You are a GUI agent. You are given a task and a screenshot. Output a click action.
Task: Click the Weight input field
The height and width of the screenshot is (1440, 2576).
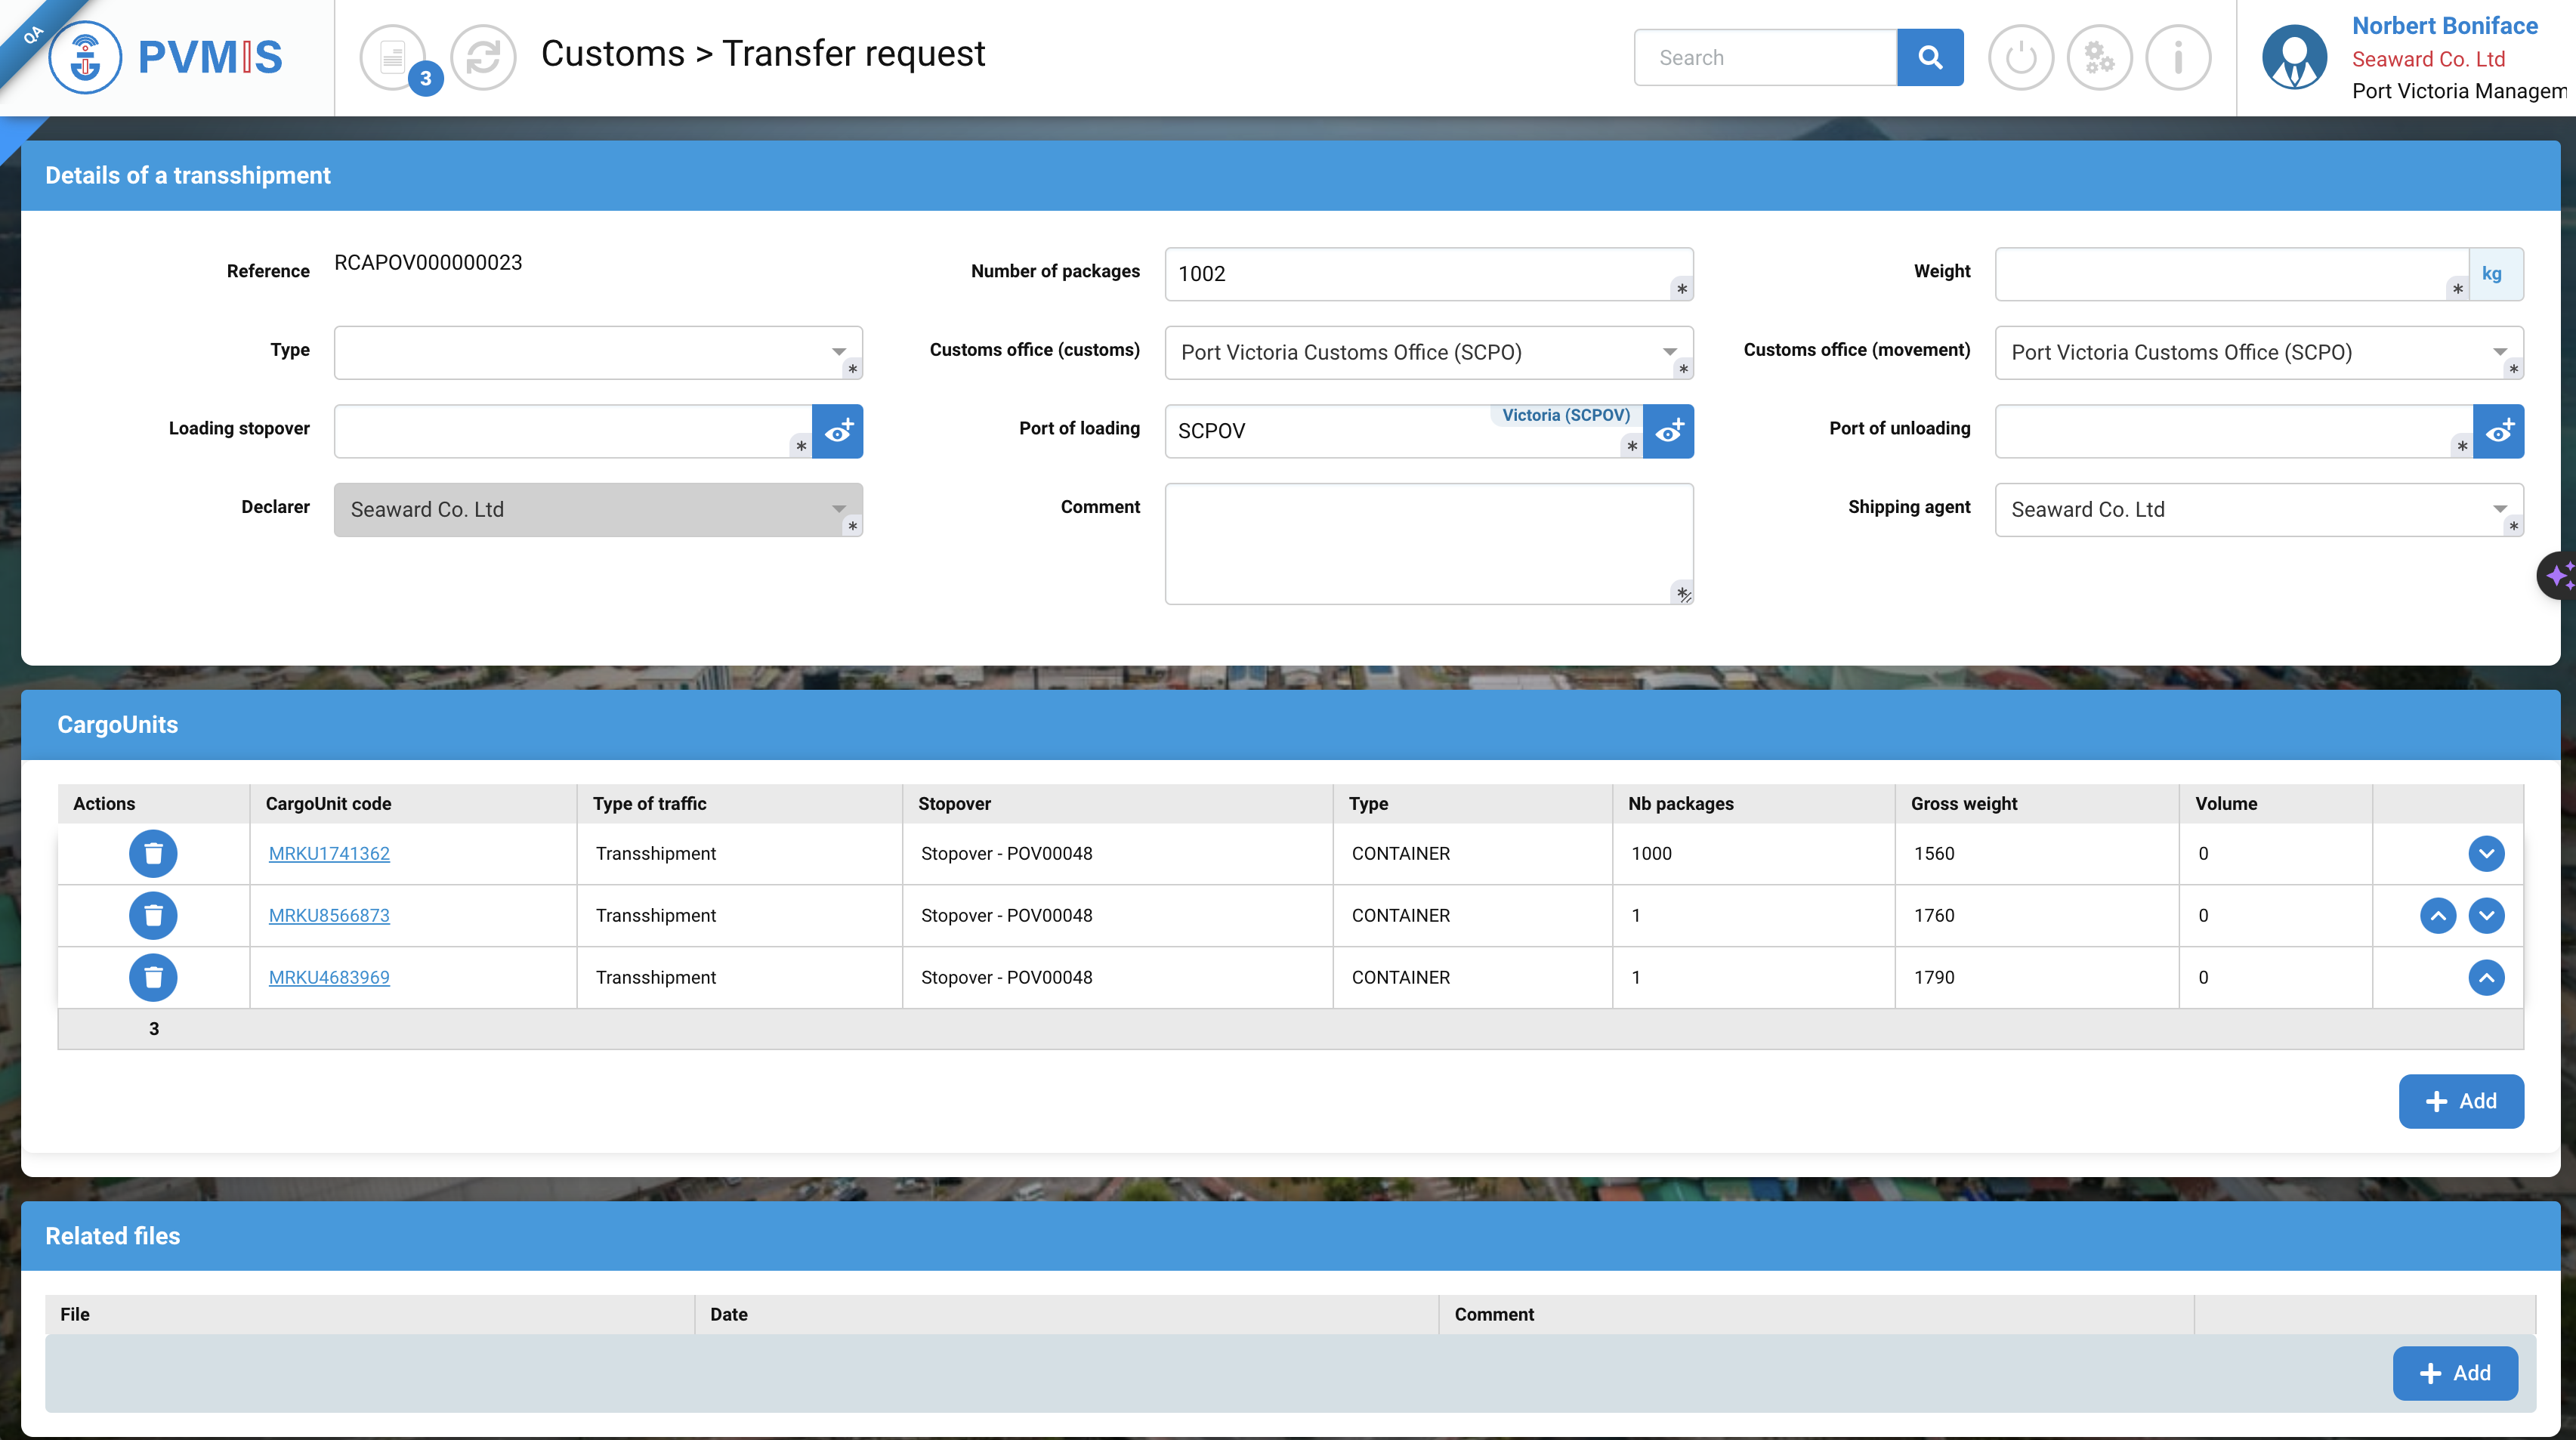click(x=2220, y=274)
